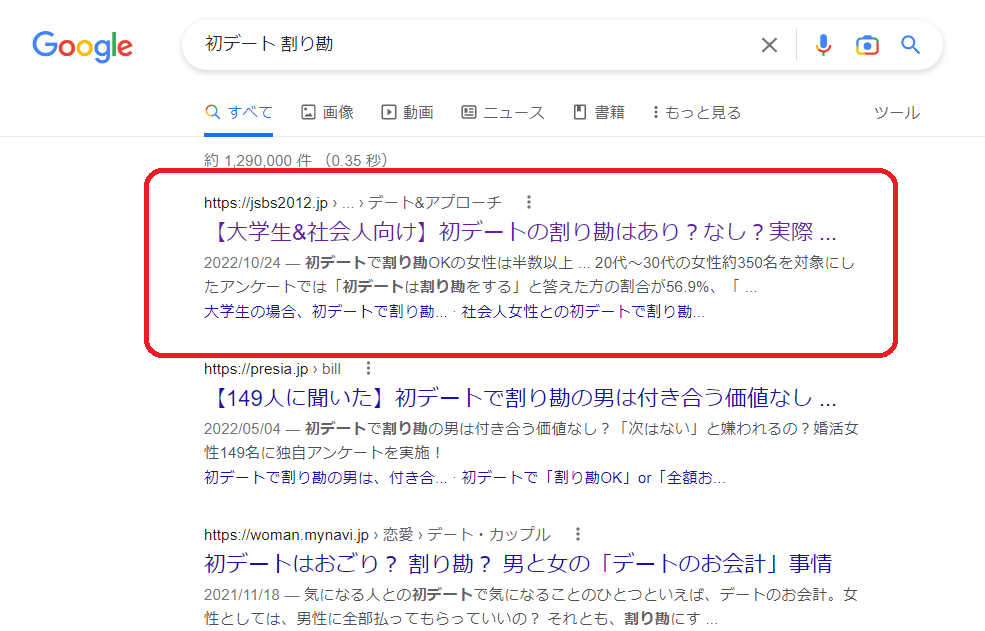This screenshot has width=985, height=631.
Task: Open result 【大学生&社会人向け】初デートの割り勘はあり?
Action: tap(520, 232)
